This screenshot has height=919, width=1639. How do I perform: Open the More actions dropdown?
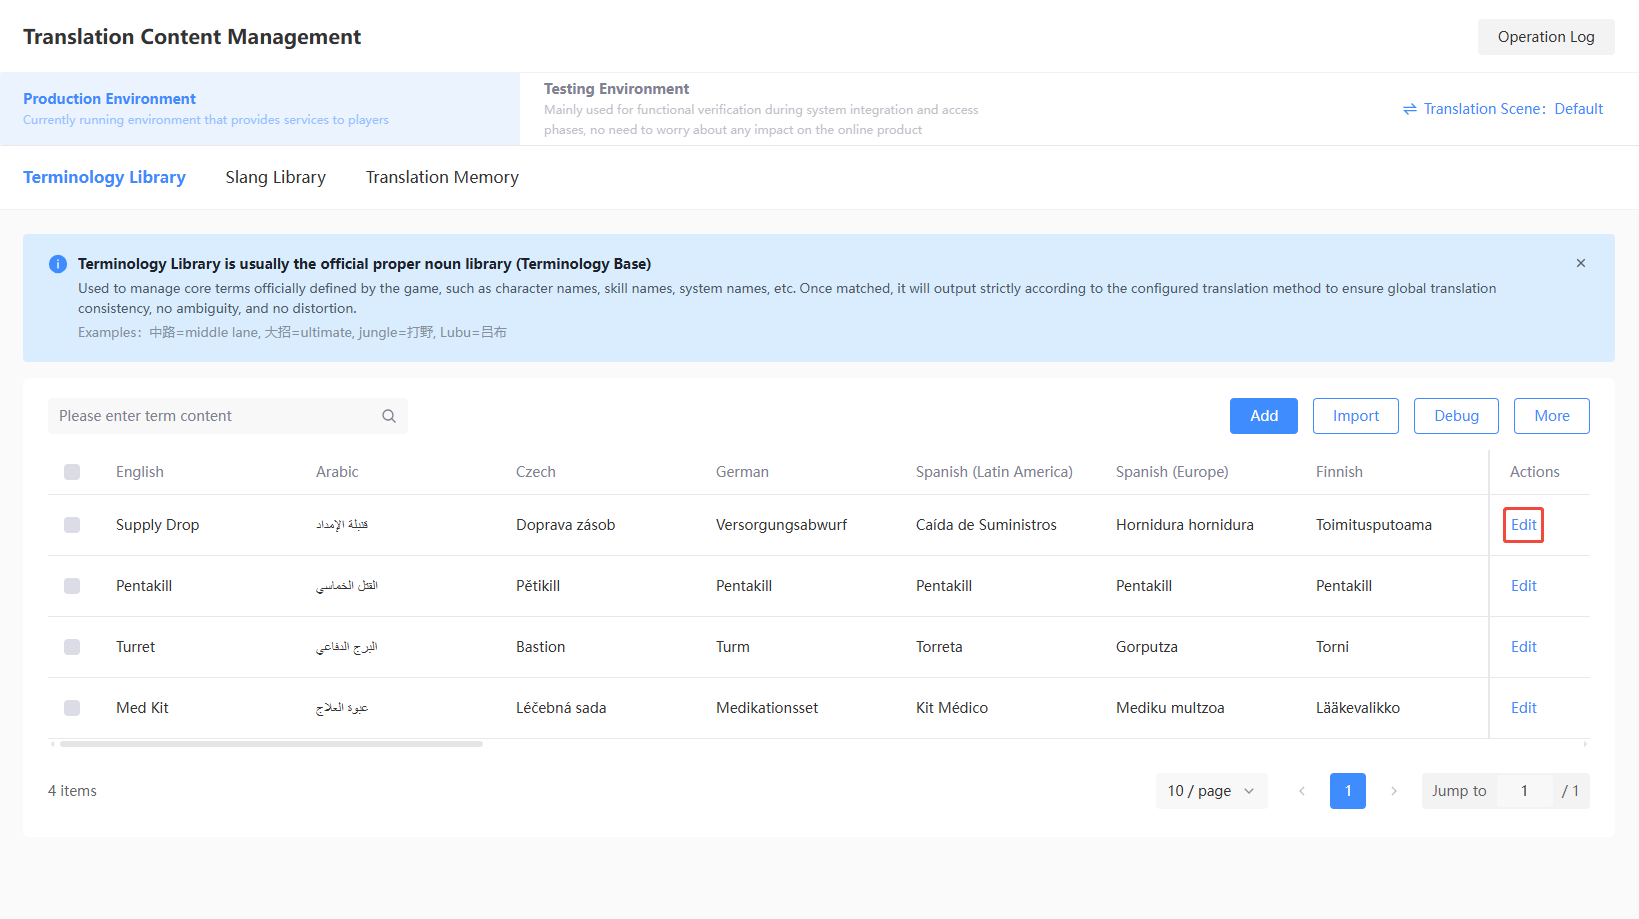coord(1552,416)
